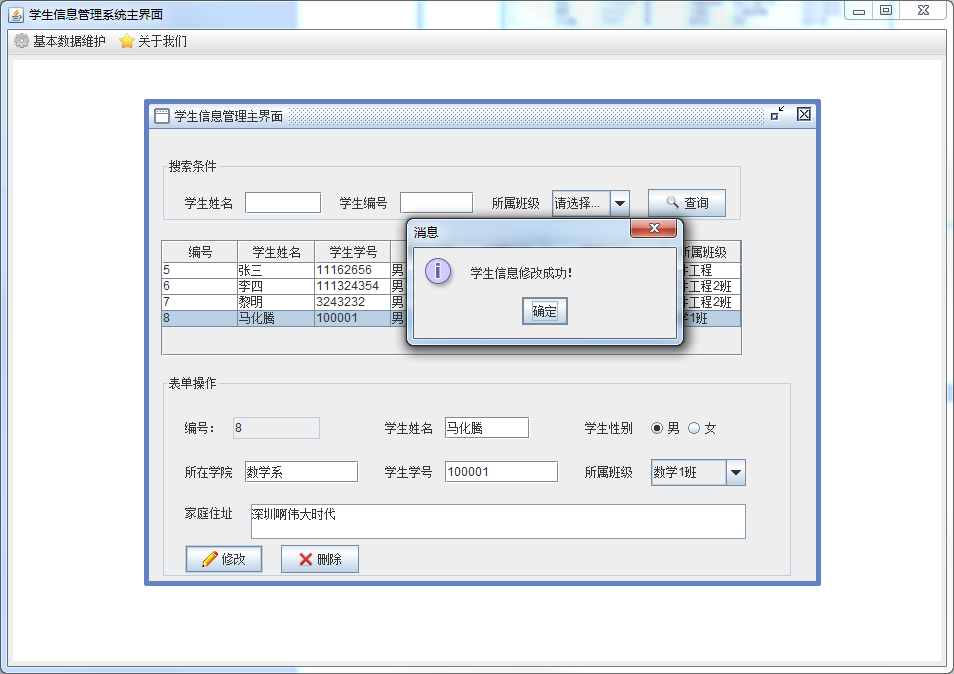
Task: Expand the 数学1班 class dropdown arrow
Action: tap(736, 472)
